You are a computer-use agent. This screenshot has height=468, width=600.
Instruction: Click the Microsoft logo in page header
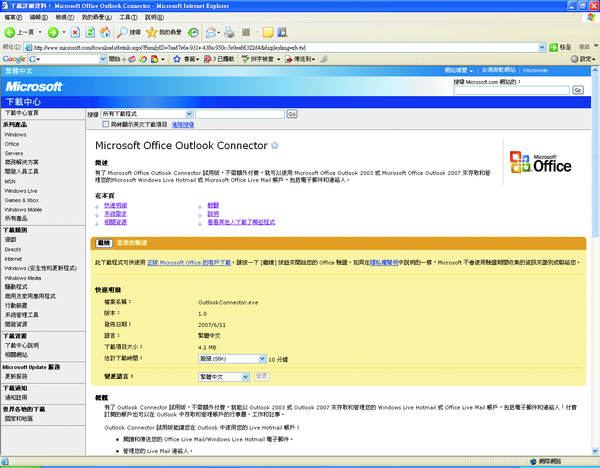[34, 87]
